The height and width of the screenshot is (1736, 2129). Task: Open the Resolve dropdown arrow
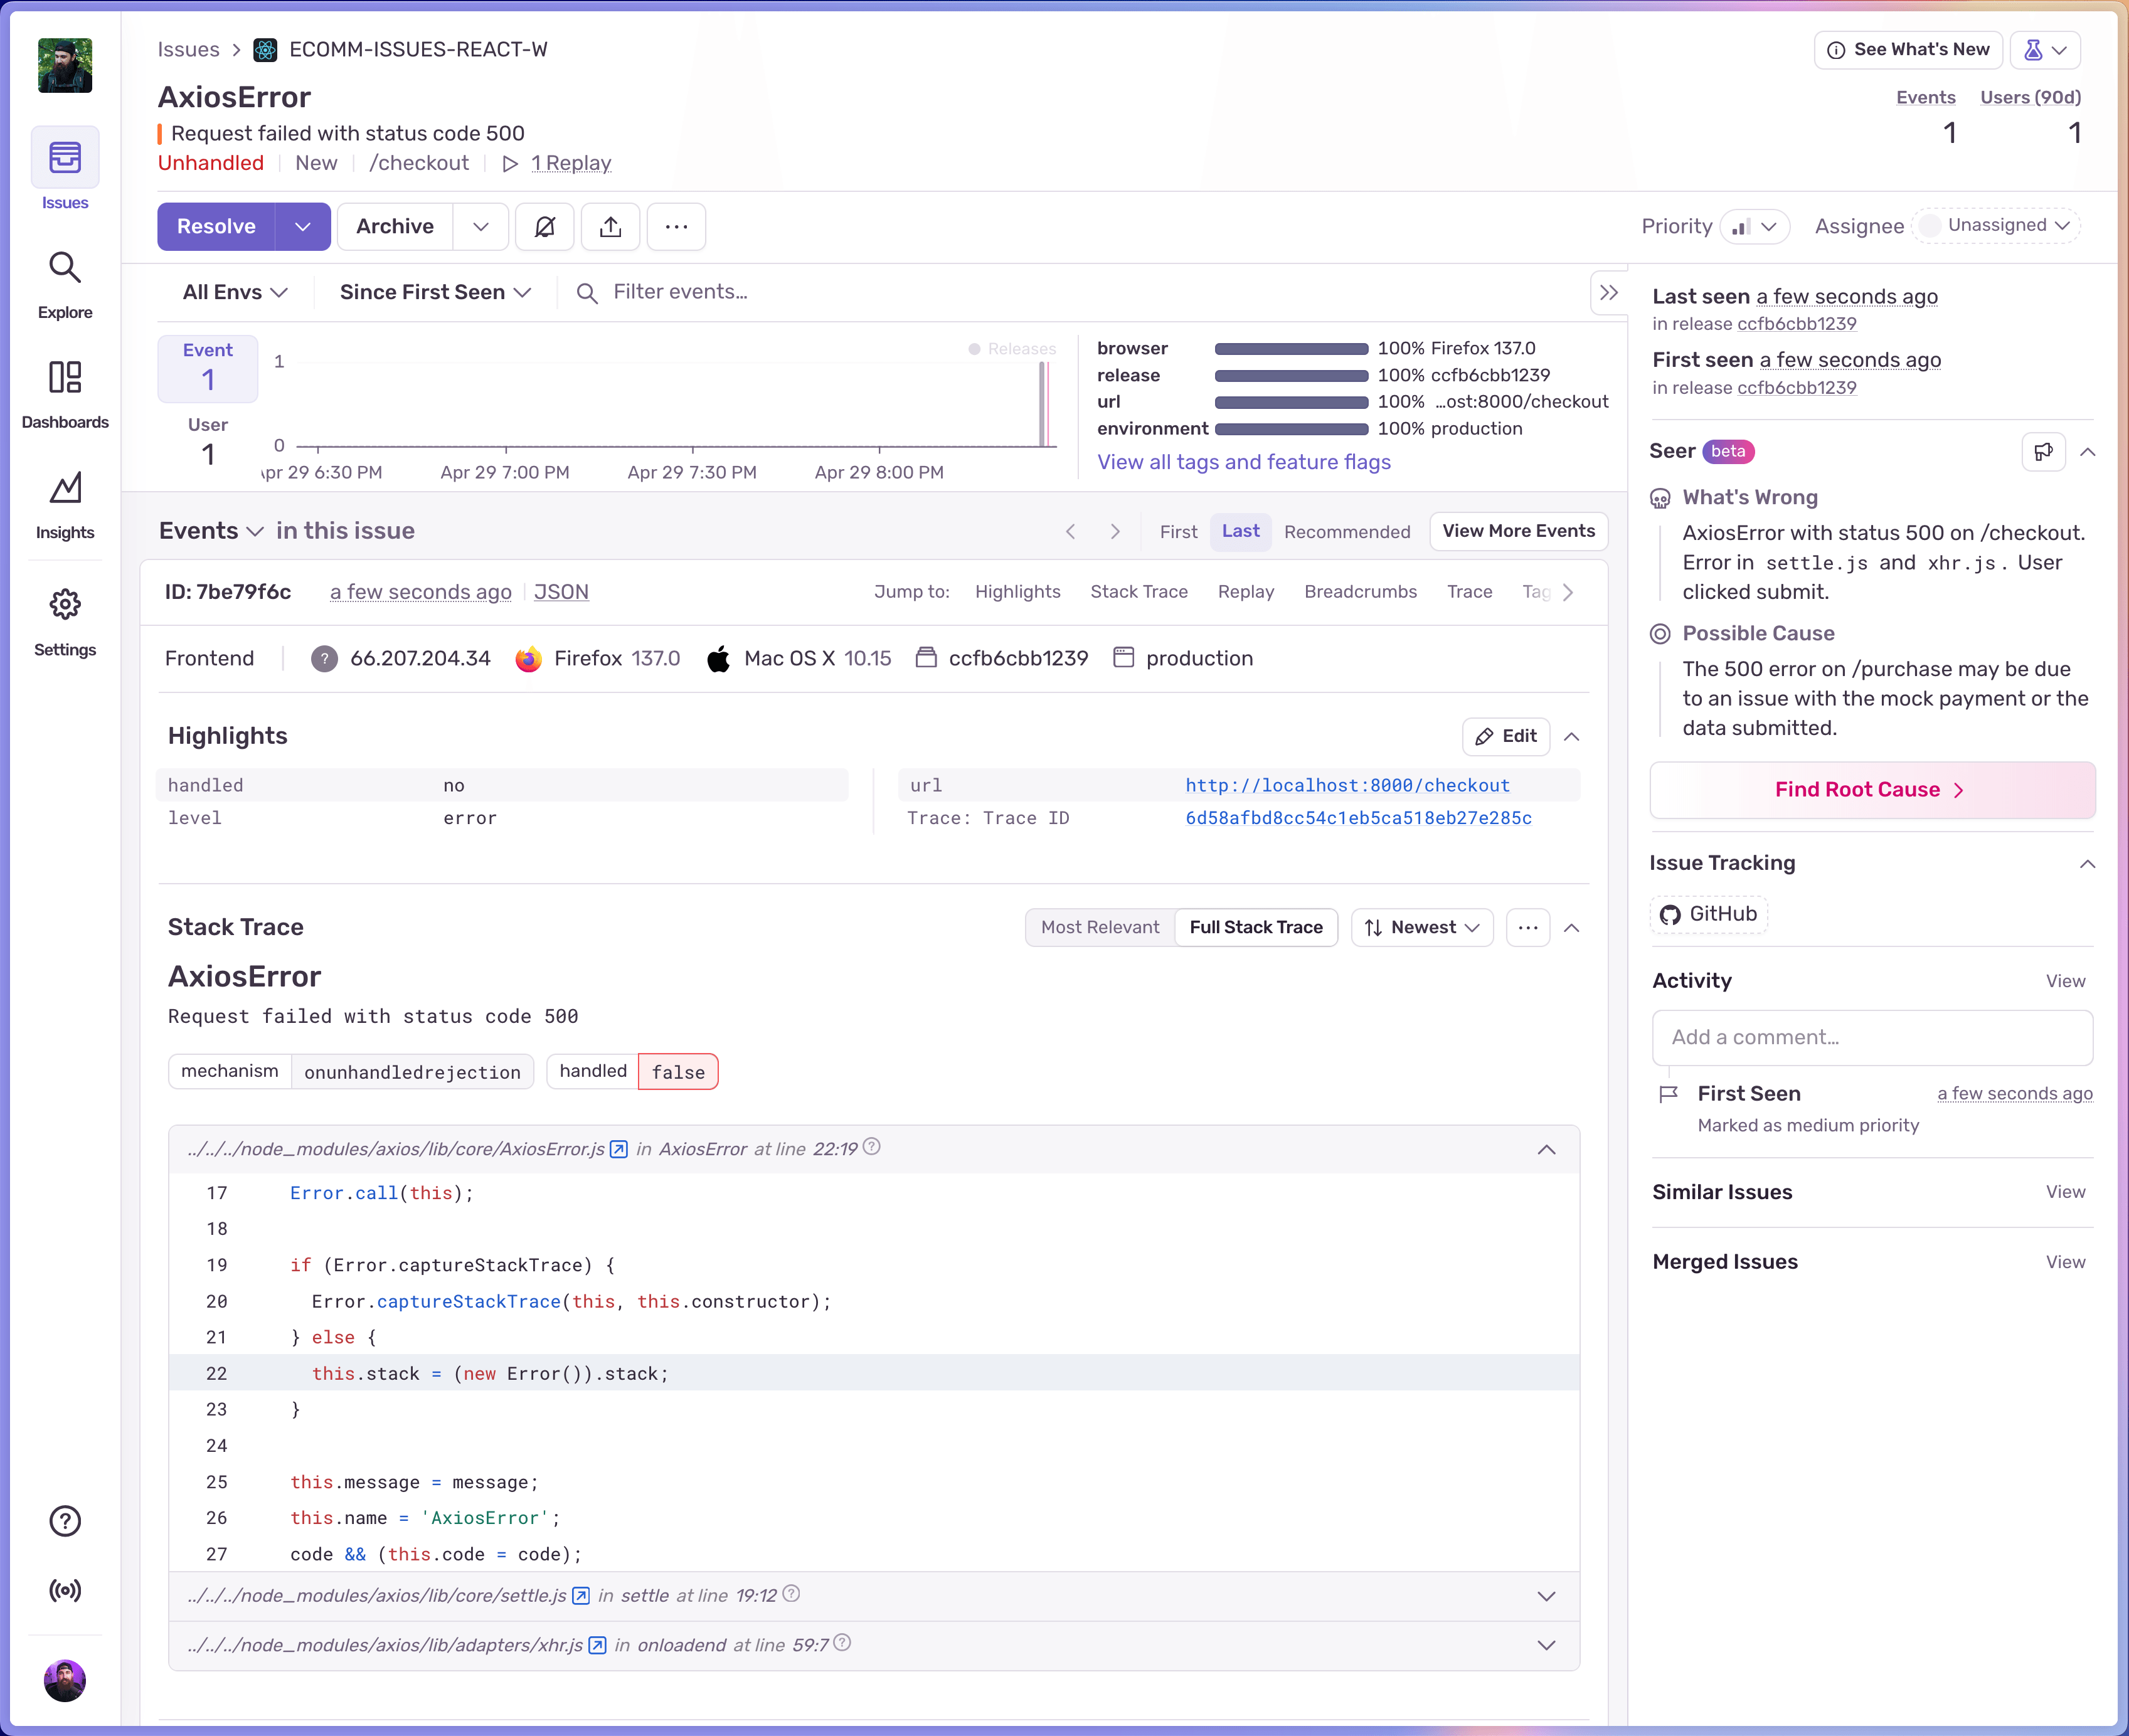click(x=303, y=227)
